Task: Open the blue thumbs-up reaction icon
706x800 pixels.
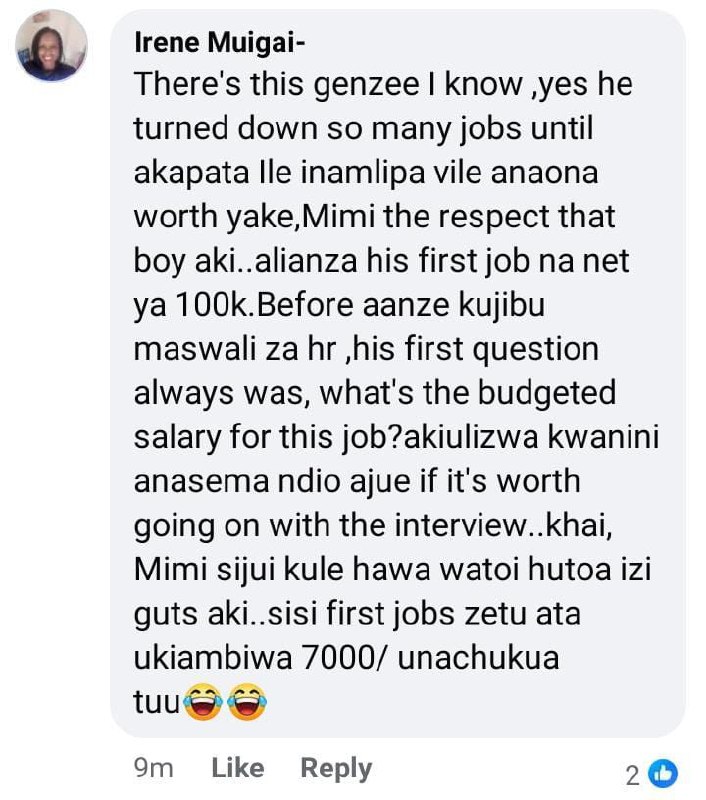Action: coord(663,774)
